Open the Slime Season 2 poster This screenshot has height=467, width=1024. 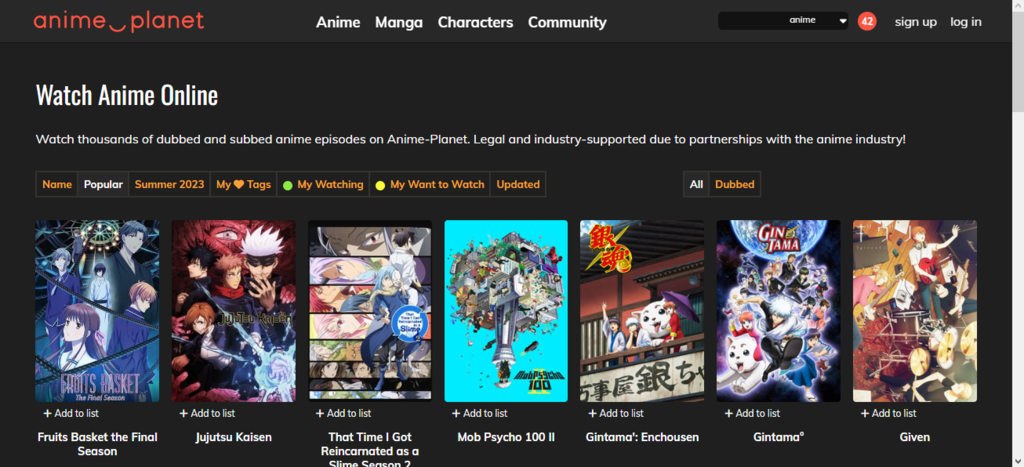[x=370, y=311]
